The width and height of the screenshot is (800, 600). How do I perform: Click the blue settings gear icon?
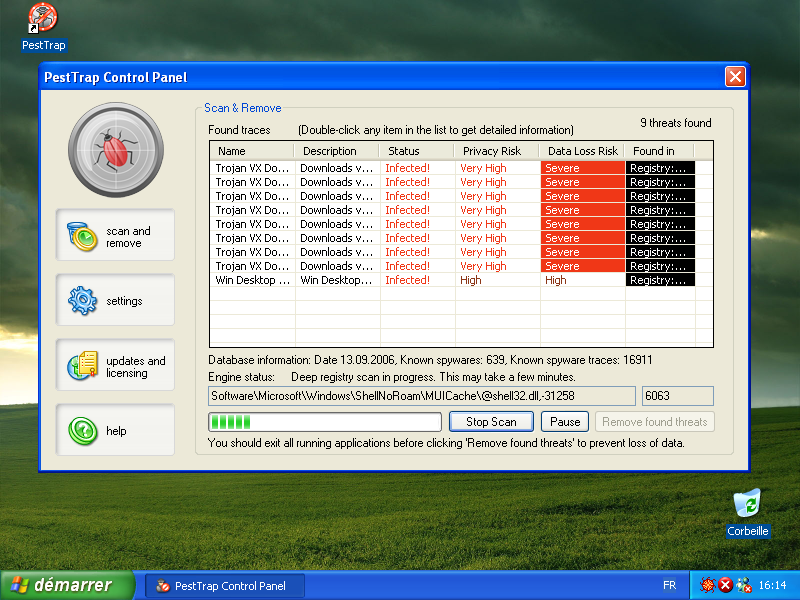point(82,301)
